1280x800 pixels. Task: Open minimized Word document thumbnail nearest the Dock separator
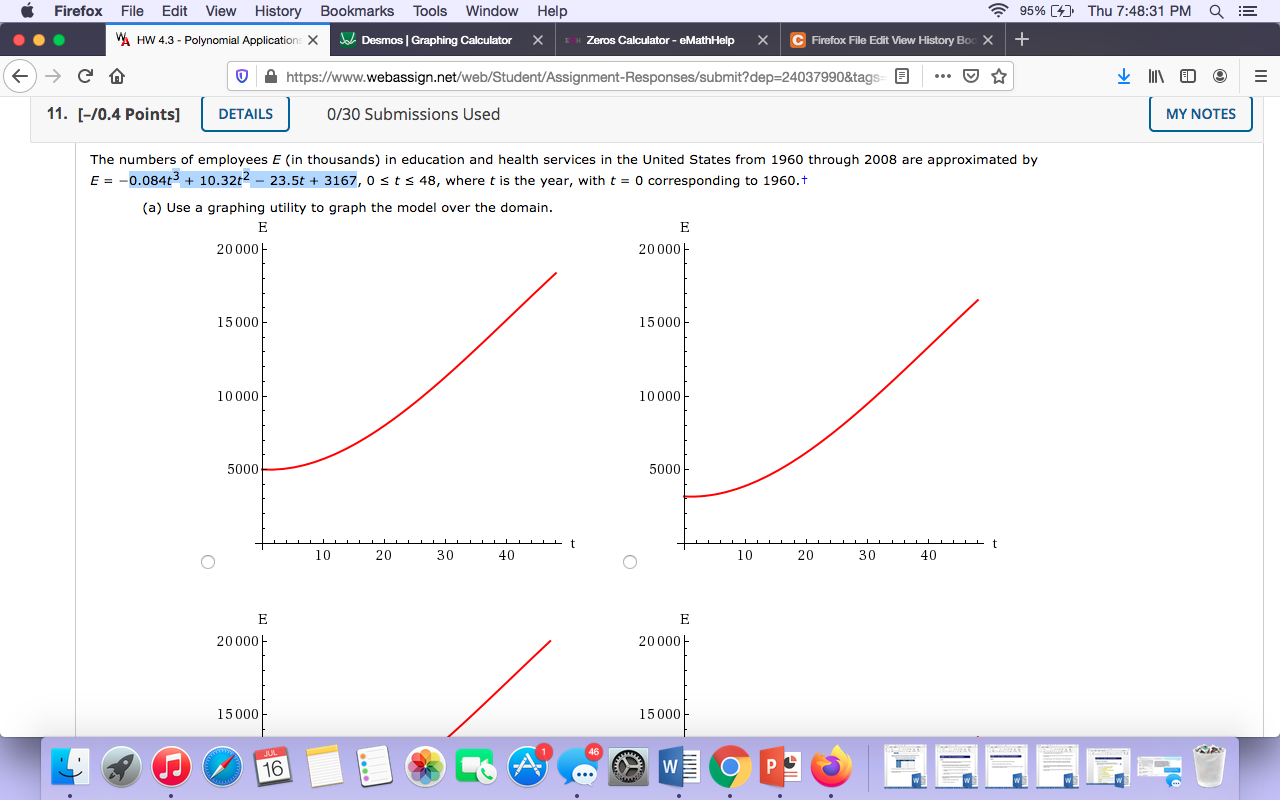pos(906,767)
